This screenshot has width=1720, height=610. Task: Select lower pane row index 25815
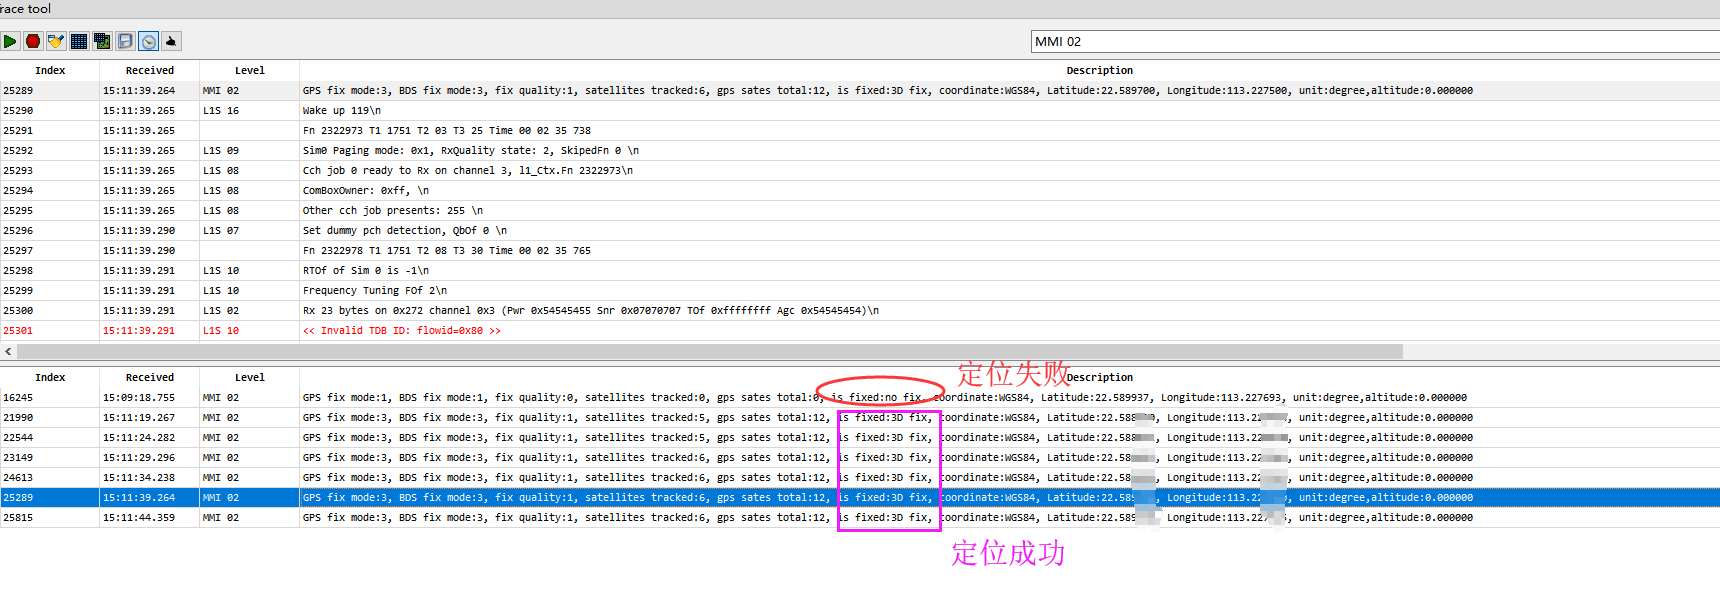(x=860, y=518)
